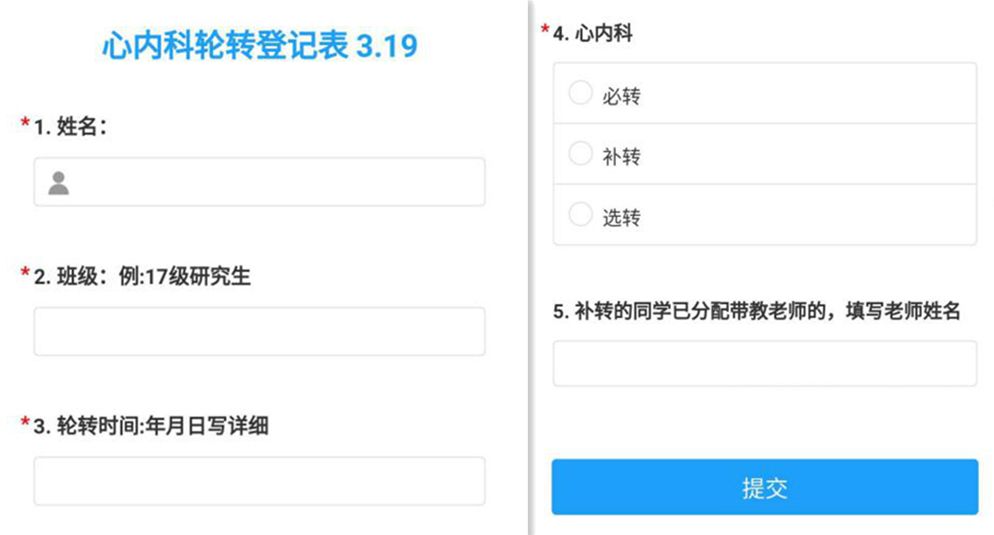Image resolution: width=994 pixels, height=535 pixels.
Task: Click the red asterisk beside 轮转时间
Action: point(25,422)
